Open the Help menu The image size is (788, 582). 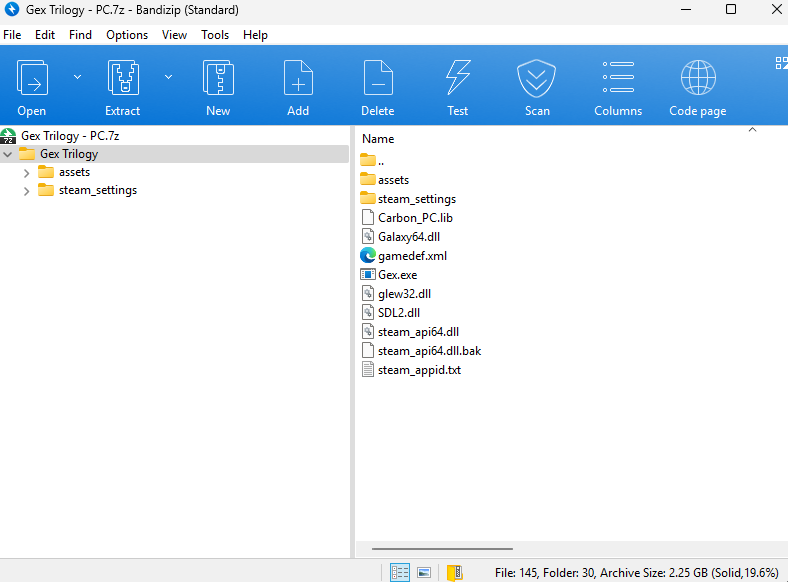pos(255,35)
